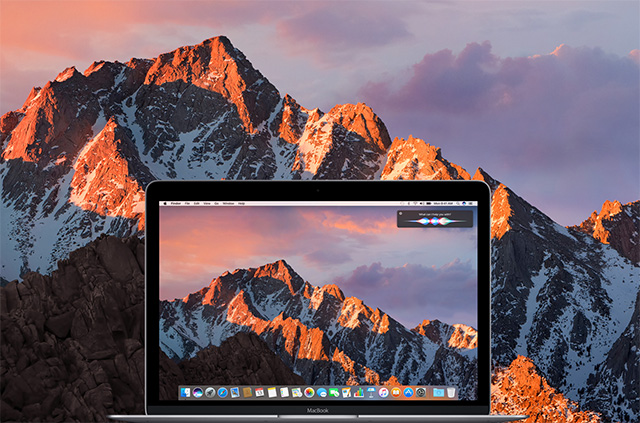Open Photos app in the Dock
Screen dimensions: 640x423
[x=308, y=392]
